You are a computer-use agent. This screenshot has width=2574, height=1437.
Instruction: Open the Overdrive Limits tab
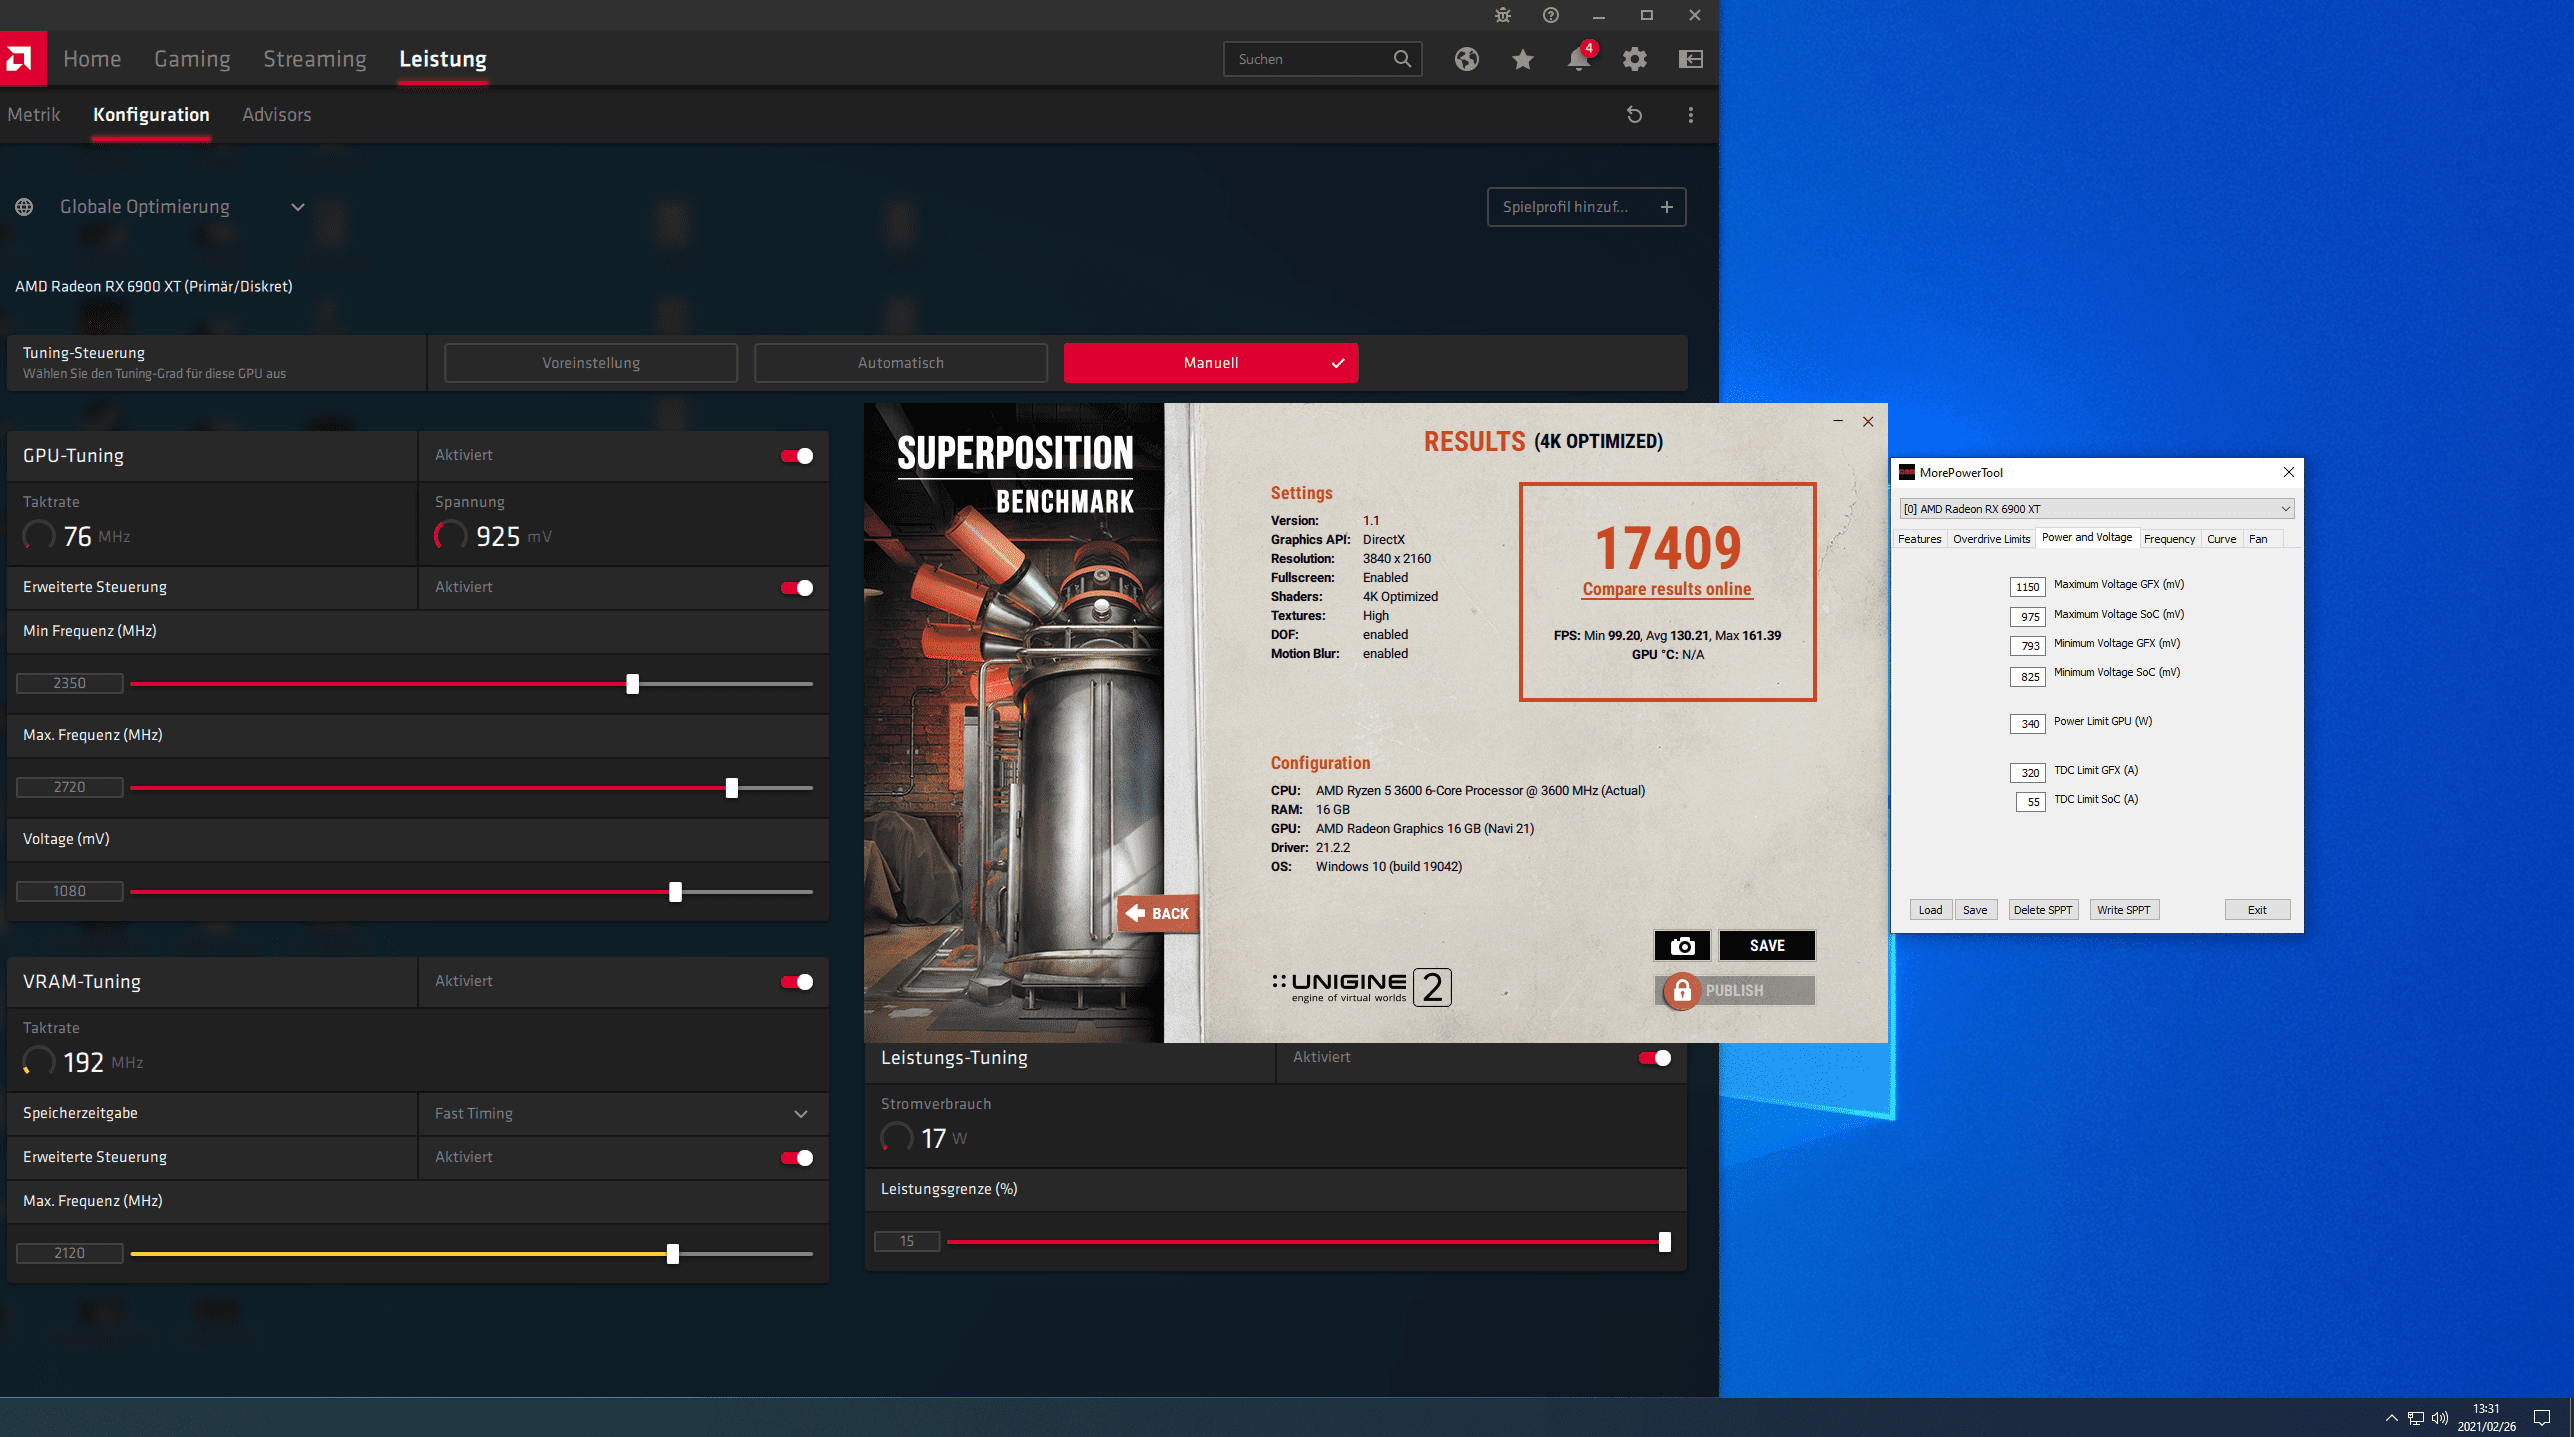click(1991, 539)
